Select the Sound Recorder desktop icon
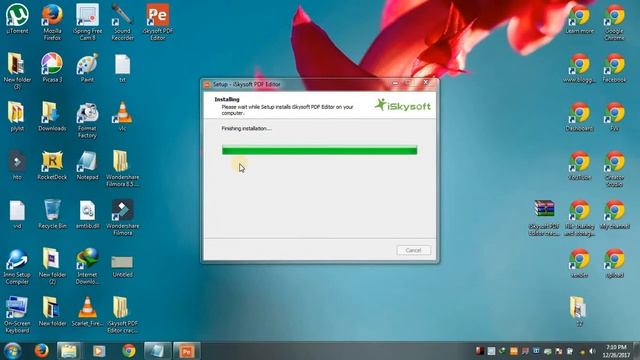 (x=122, y=22)
